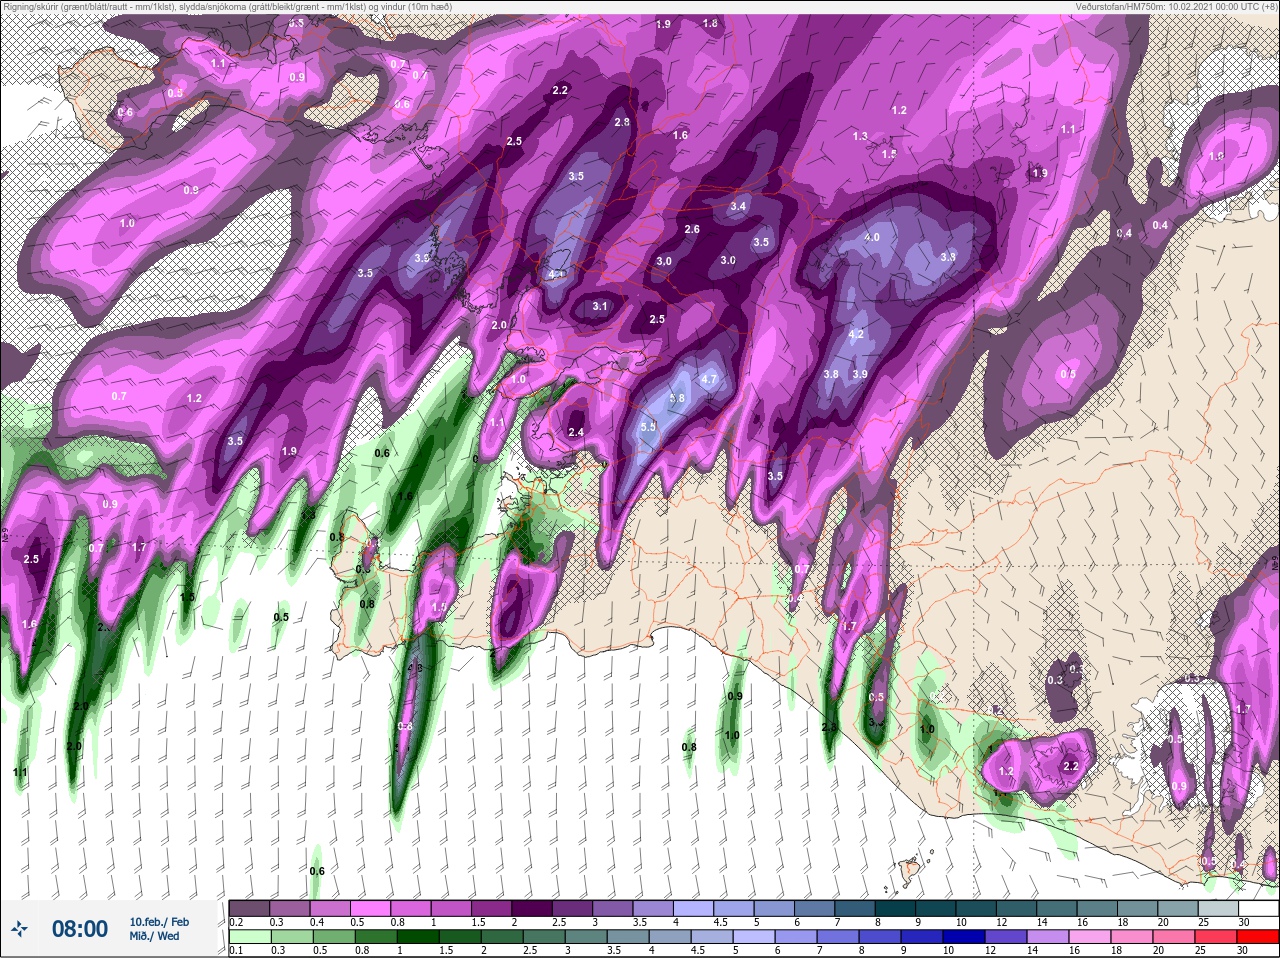1280x958 pixels.
Task: Select the white snow legend swatch after 30
Action: (1258, 908)
